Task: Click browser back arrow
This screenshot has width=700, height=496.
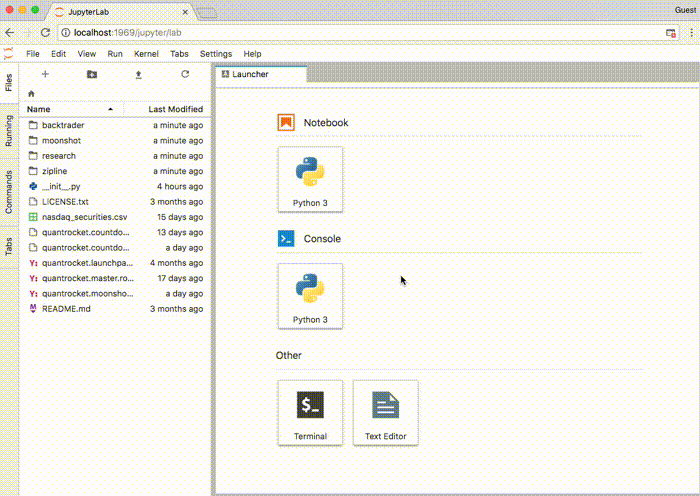Action: point(10,33)
